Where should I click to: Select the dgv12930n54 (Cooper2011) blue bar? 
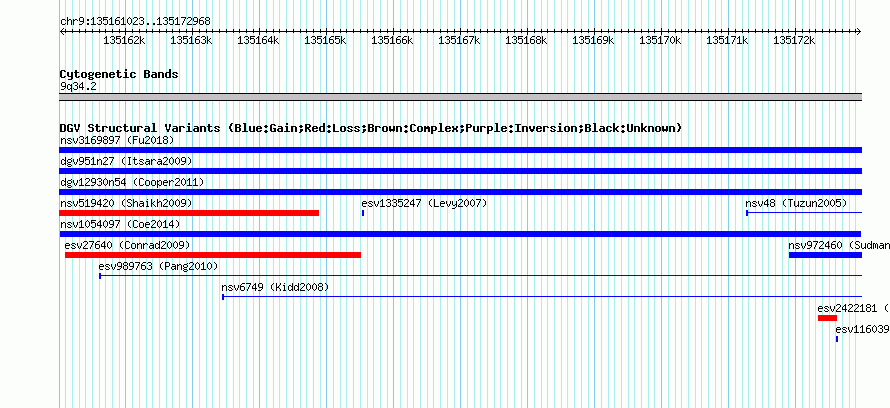(460, 192)
